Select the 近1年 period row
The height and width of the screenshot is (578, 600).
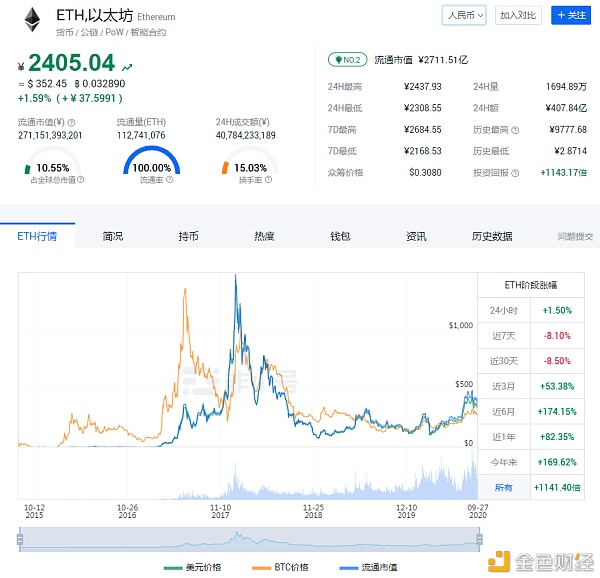click(x=531, y=436)
